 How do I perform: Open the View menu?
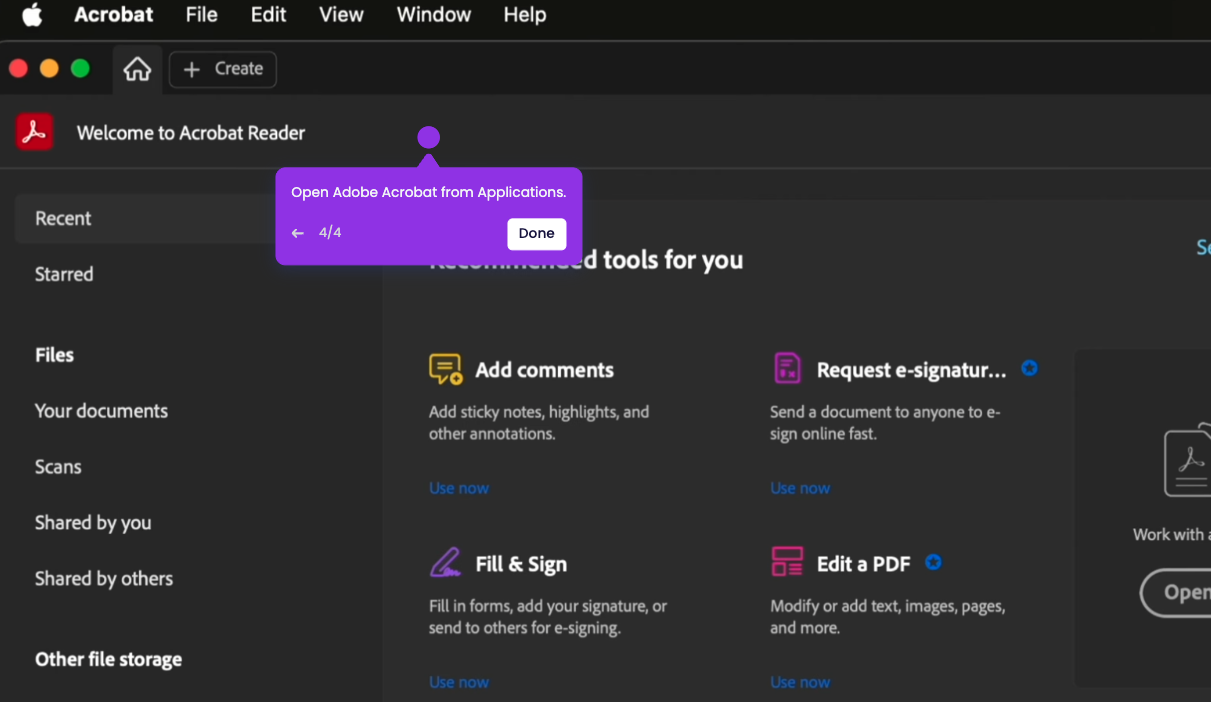[x=341, y=15]
